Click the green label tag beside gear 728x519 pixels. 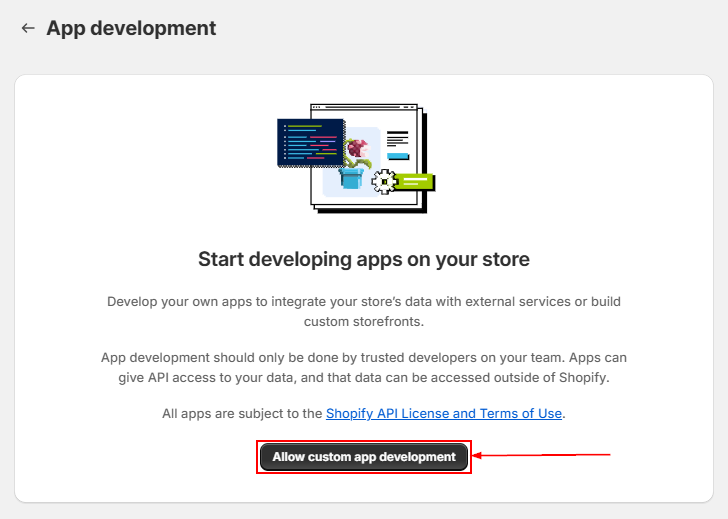pyautogui.click(x=414, y=181)
